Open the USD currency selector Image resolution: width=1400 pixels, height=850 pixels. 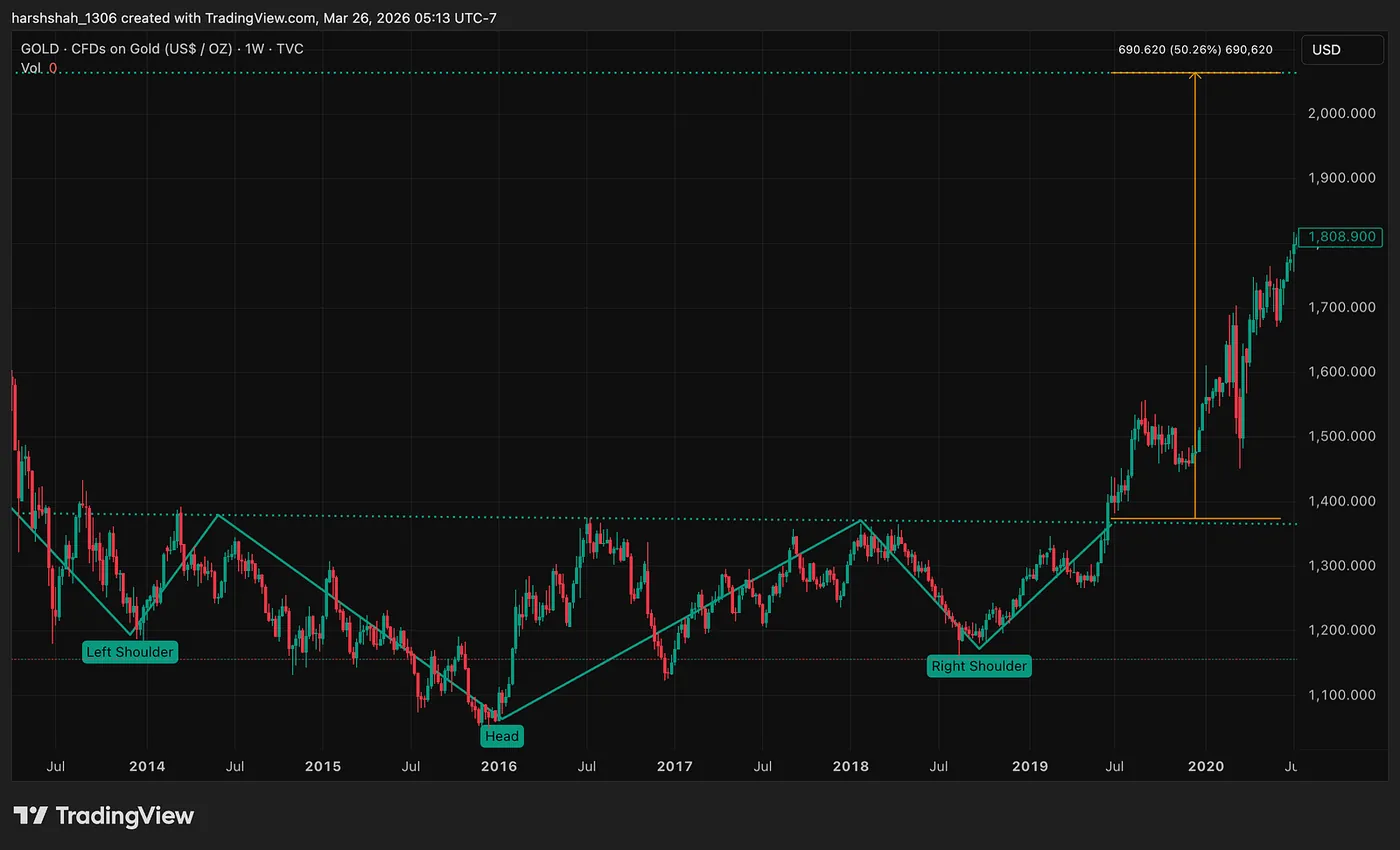[x=1344, y=50]
